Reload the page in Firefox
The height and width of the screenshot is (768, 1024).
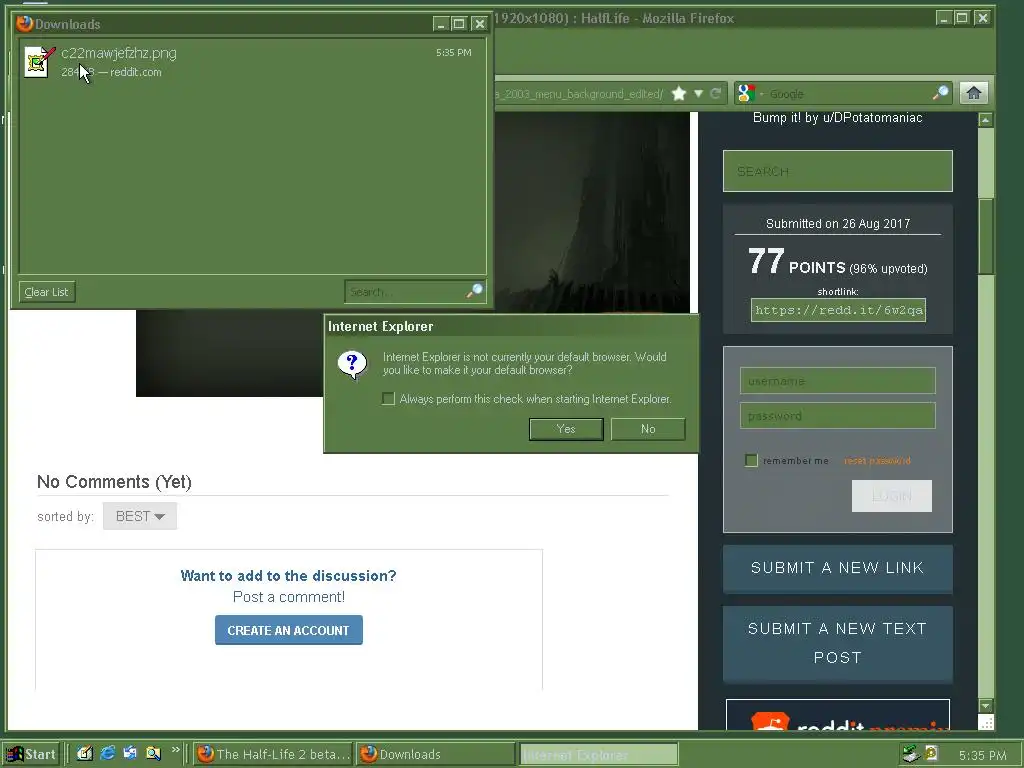point(716,93)
